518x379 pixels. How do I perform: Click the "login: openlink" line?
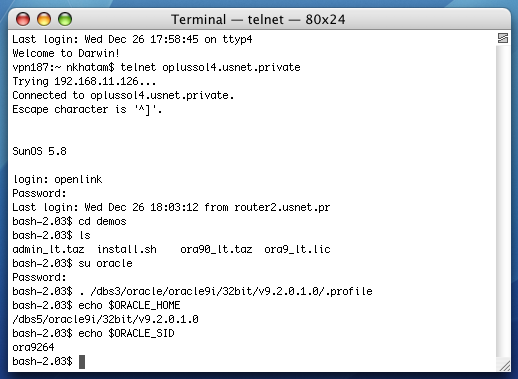(57, 179)
